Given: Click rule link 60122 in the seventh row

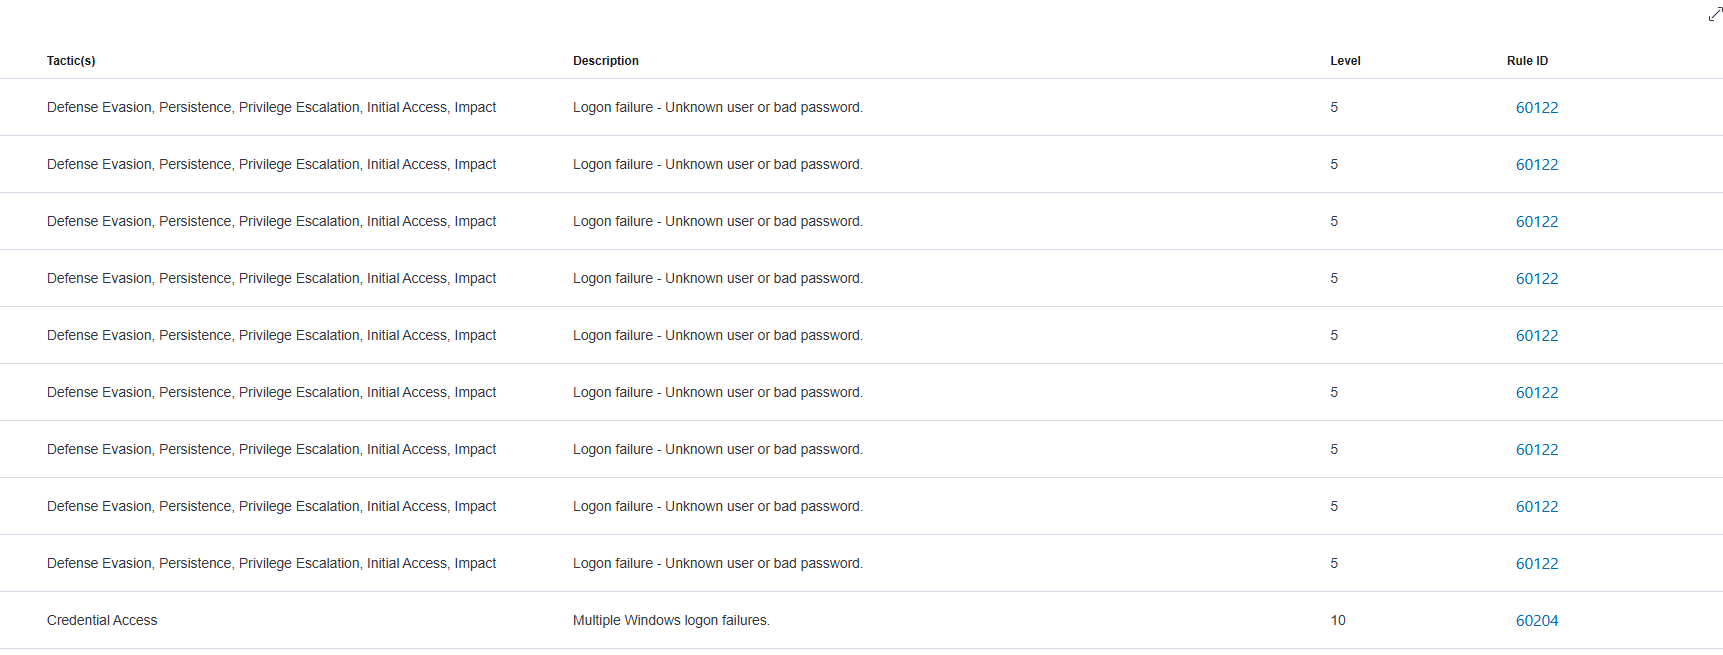Looking at the screenshot, I should click(1537, 449).
